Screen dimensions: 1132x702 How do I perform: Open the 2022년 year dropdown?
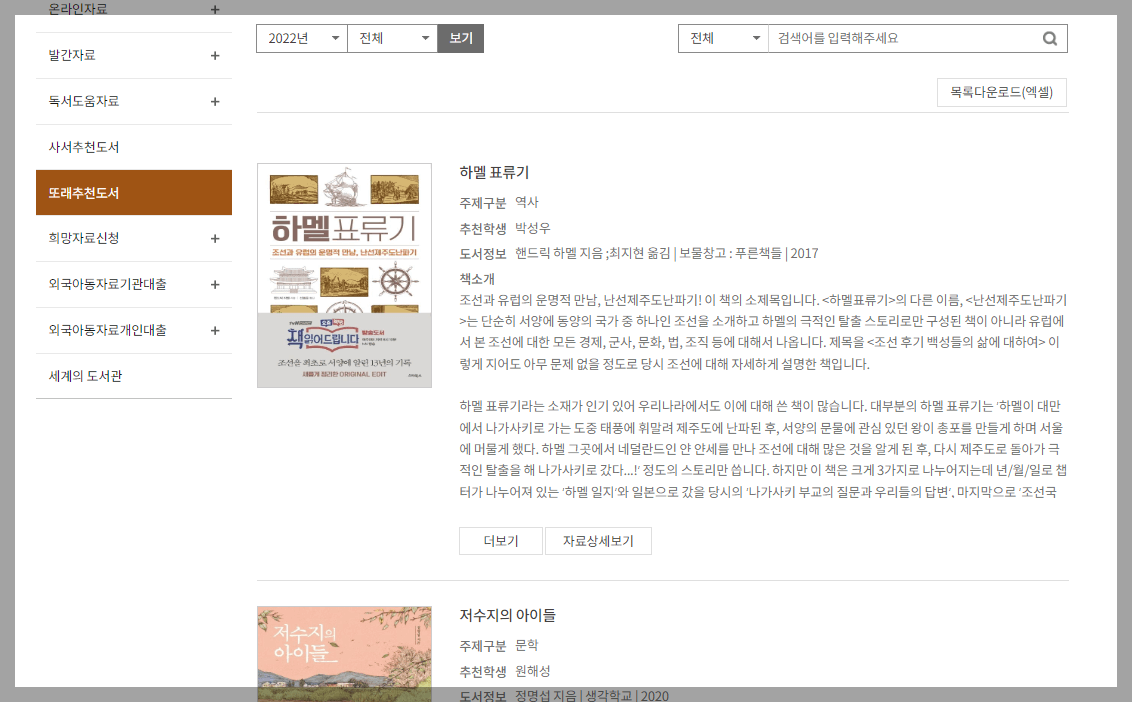302,38
